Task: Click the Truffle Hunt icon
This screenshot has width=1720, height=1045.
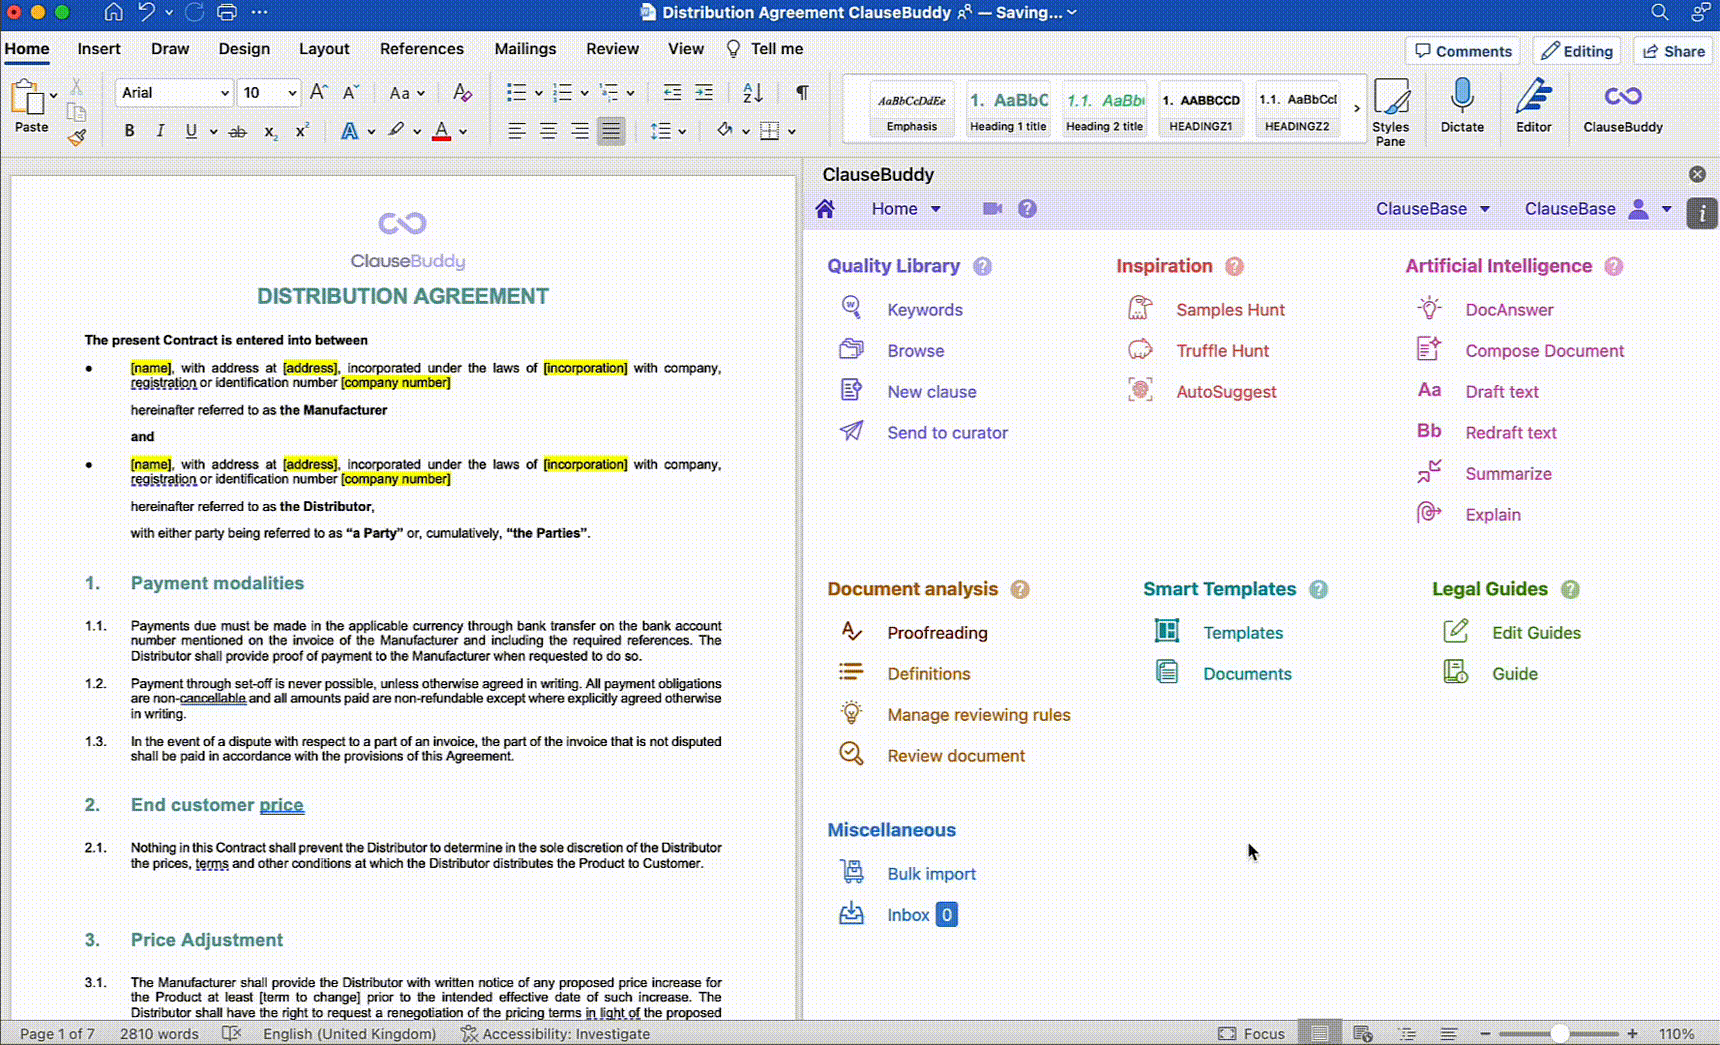Action: 1140,350
